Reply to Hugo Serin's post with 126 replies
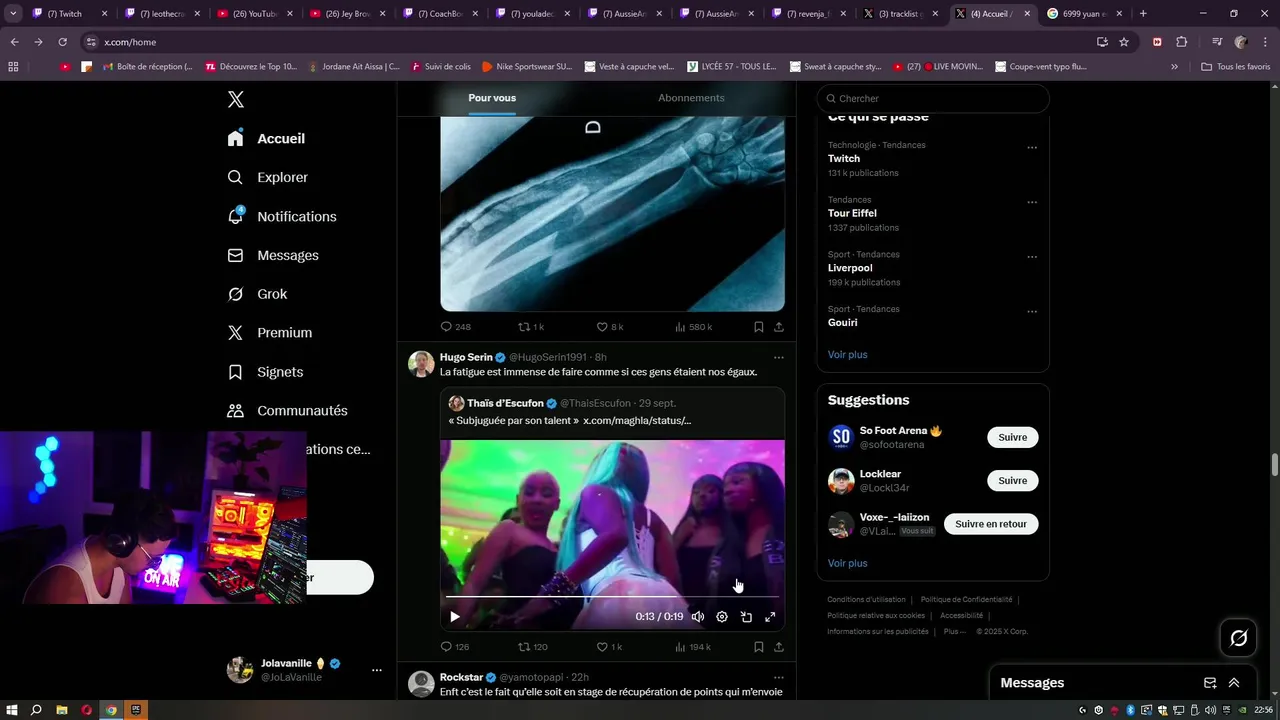This screenshot has width=1280, height=720. (x=455, y=647)
